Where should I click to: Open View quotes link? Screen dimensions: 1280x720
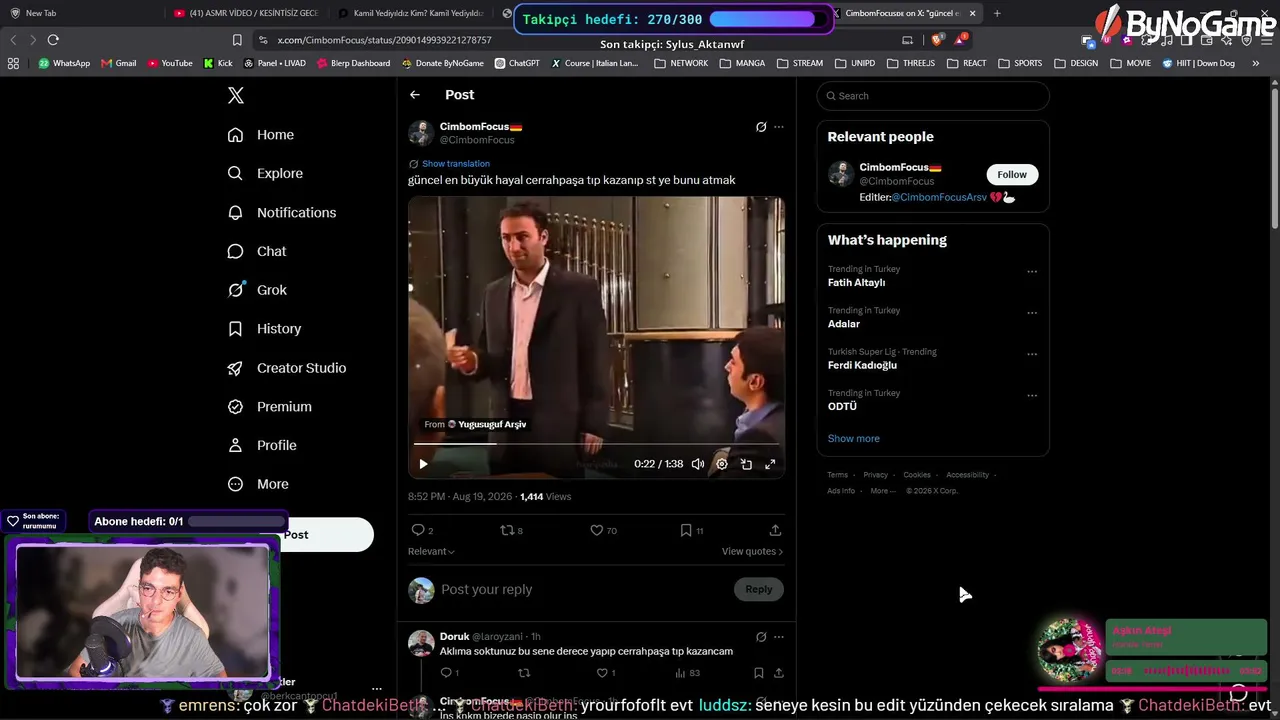(x=752, y=551)
